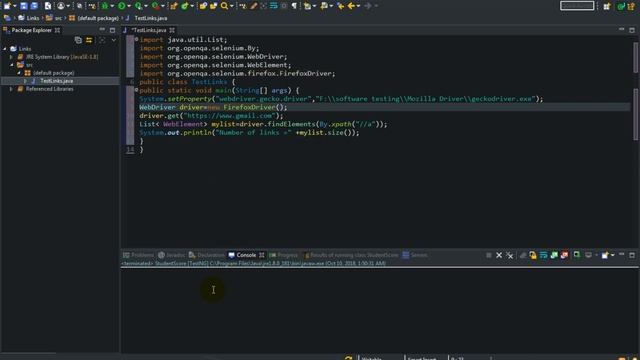Open the Search icon's dropdown arrow
Viewport: 640px width, 360px height.
point(231,6)
